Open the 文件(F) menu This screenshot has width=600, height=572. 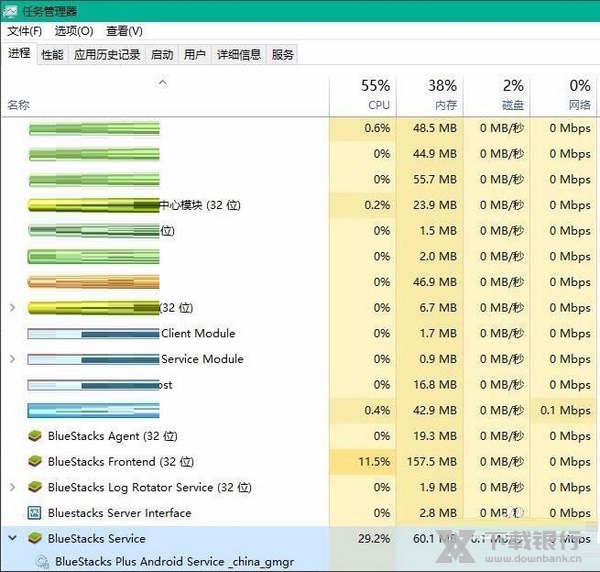25,31
